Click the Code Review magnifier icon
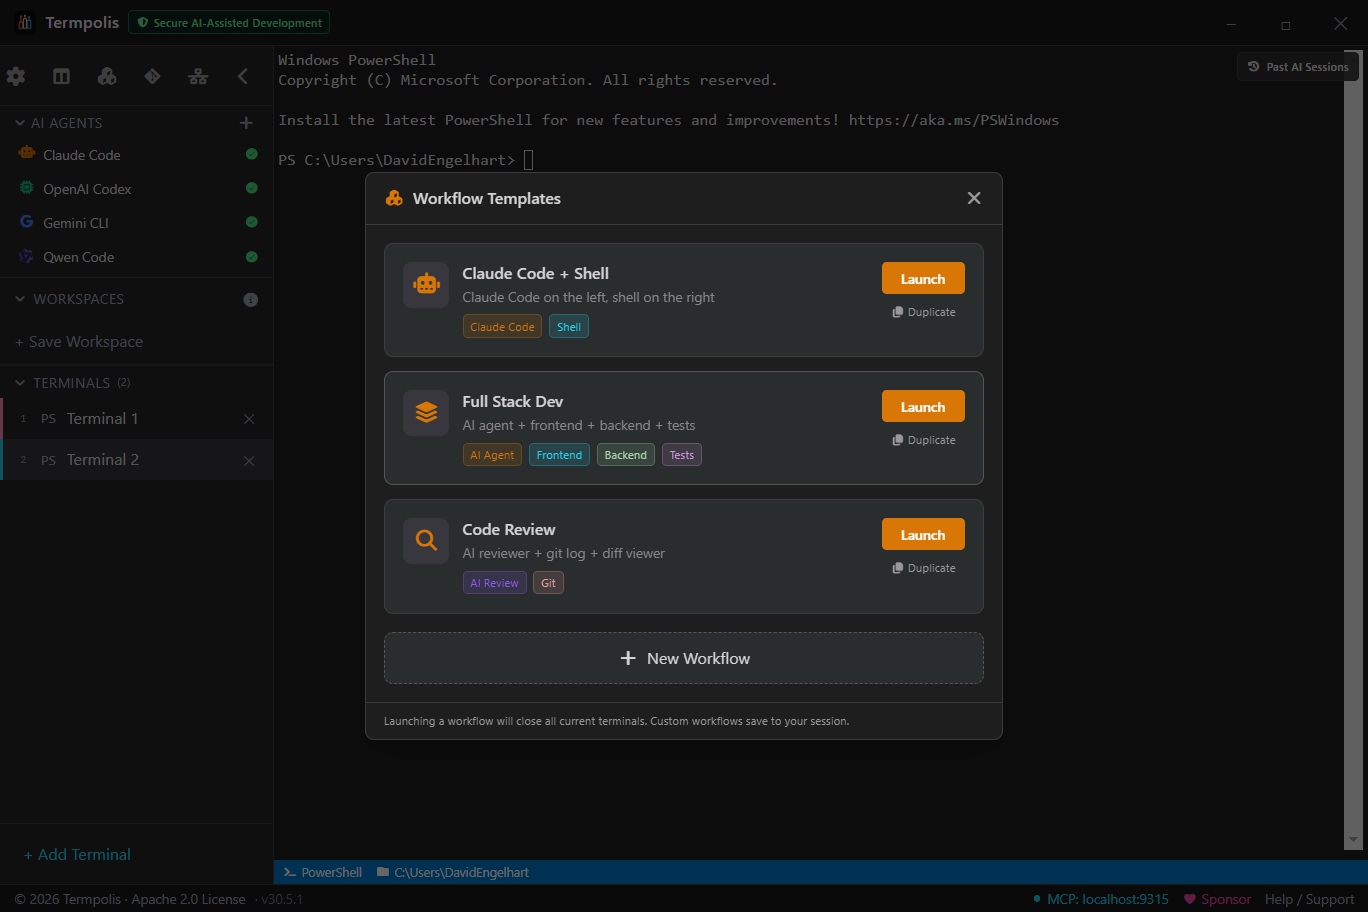This screenshot has height=912, width=1368. (426, 541)
